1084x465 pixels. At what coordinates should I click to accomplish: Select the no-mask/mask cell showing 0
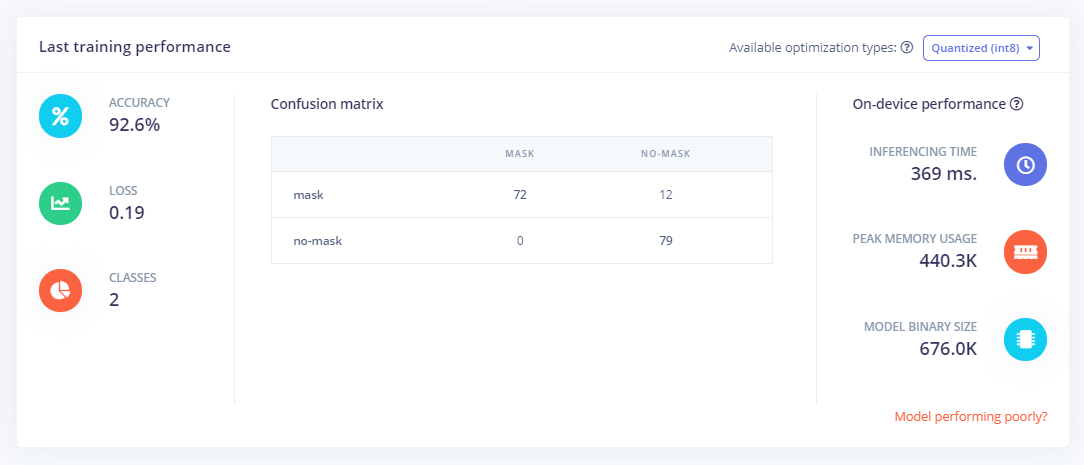point(520,241)
